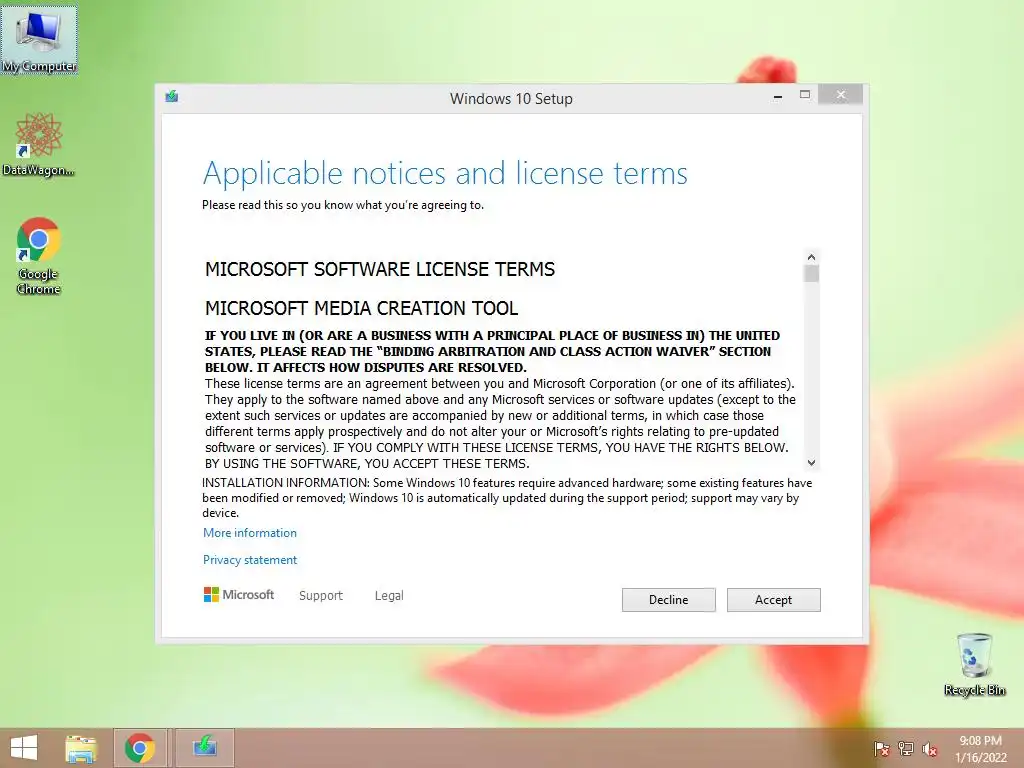Screen dimensions: 1024x768
Task: Click the Microsoft logo in the dialog footer
Action: pos(239,595)
